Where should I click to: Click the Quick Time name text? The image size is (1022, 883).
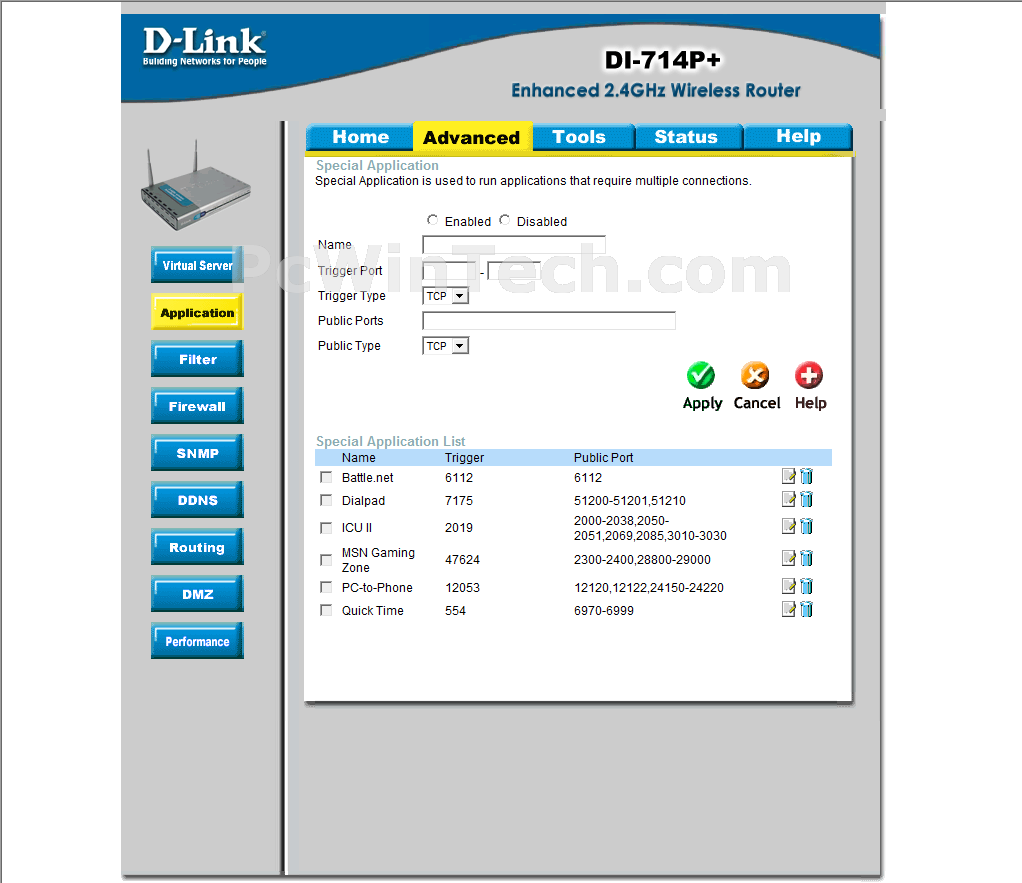pos(373,611)
